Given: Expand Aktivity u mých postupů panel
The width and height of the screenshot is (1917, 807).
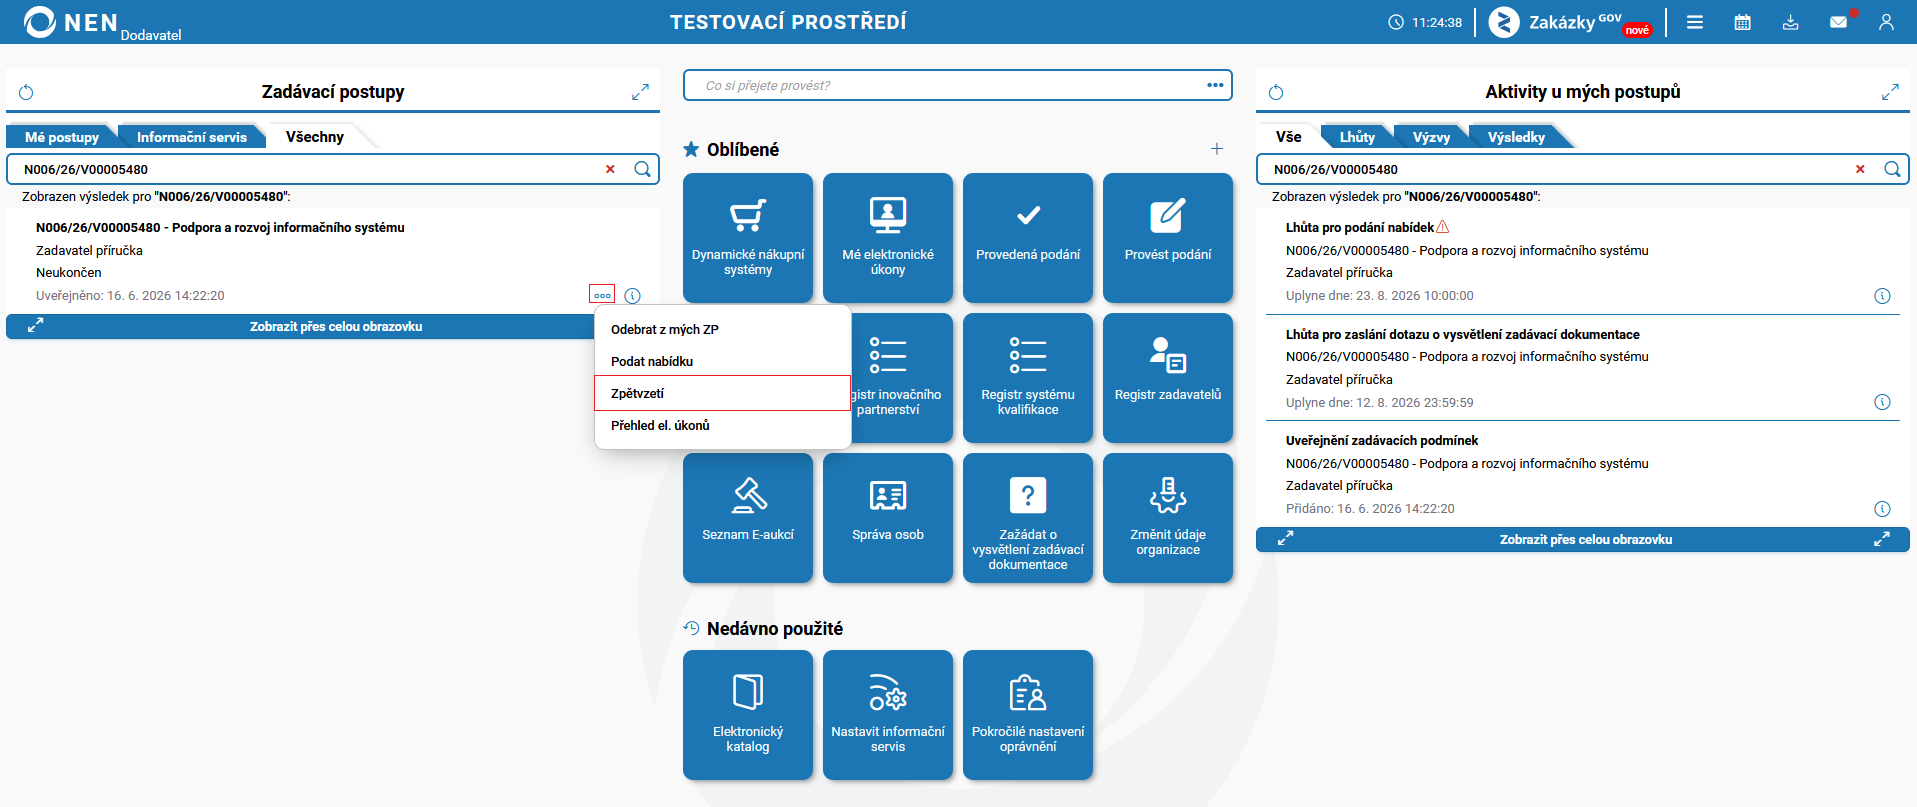Looking at the screenshot, I should tap(1890, 92).
